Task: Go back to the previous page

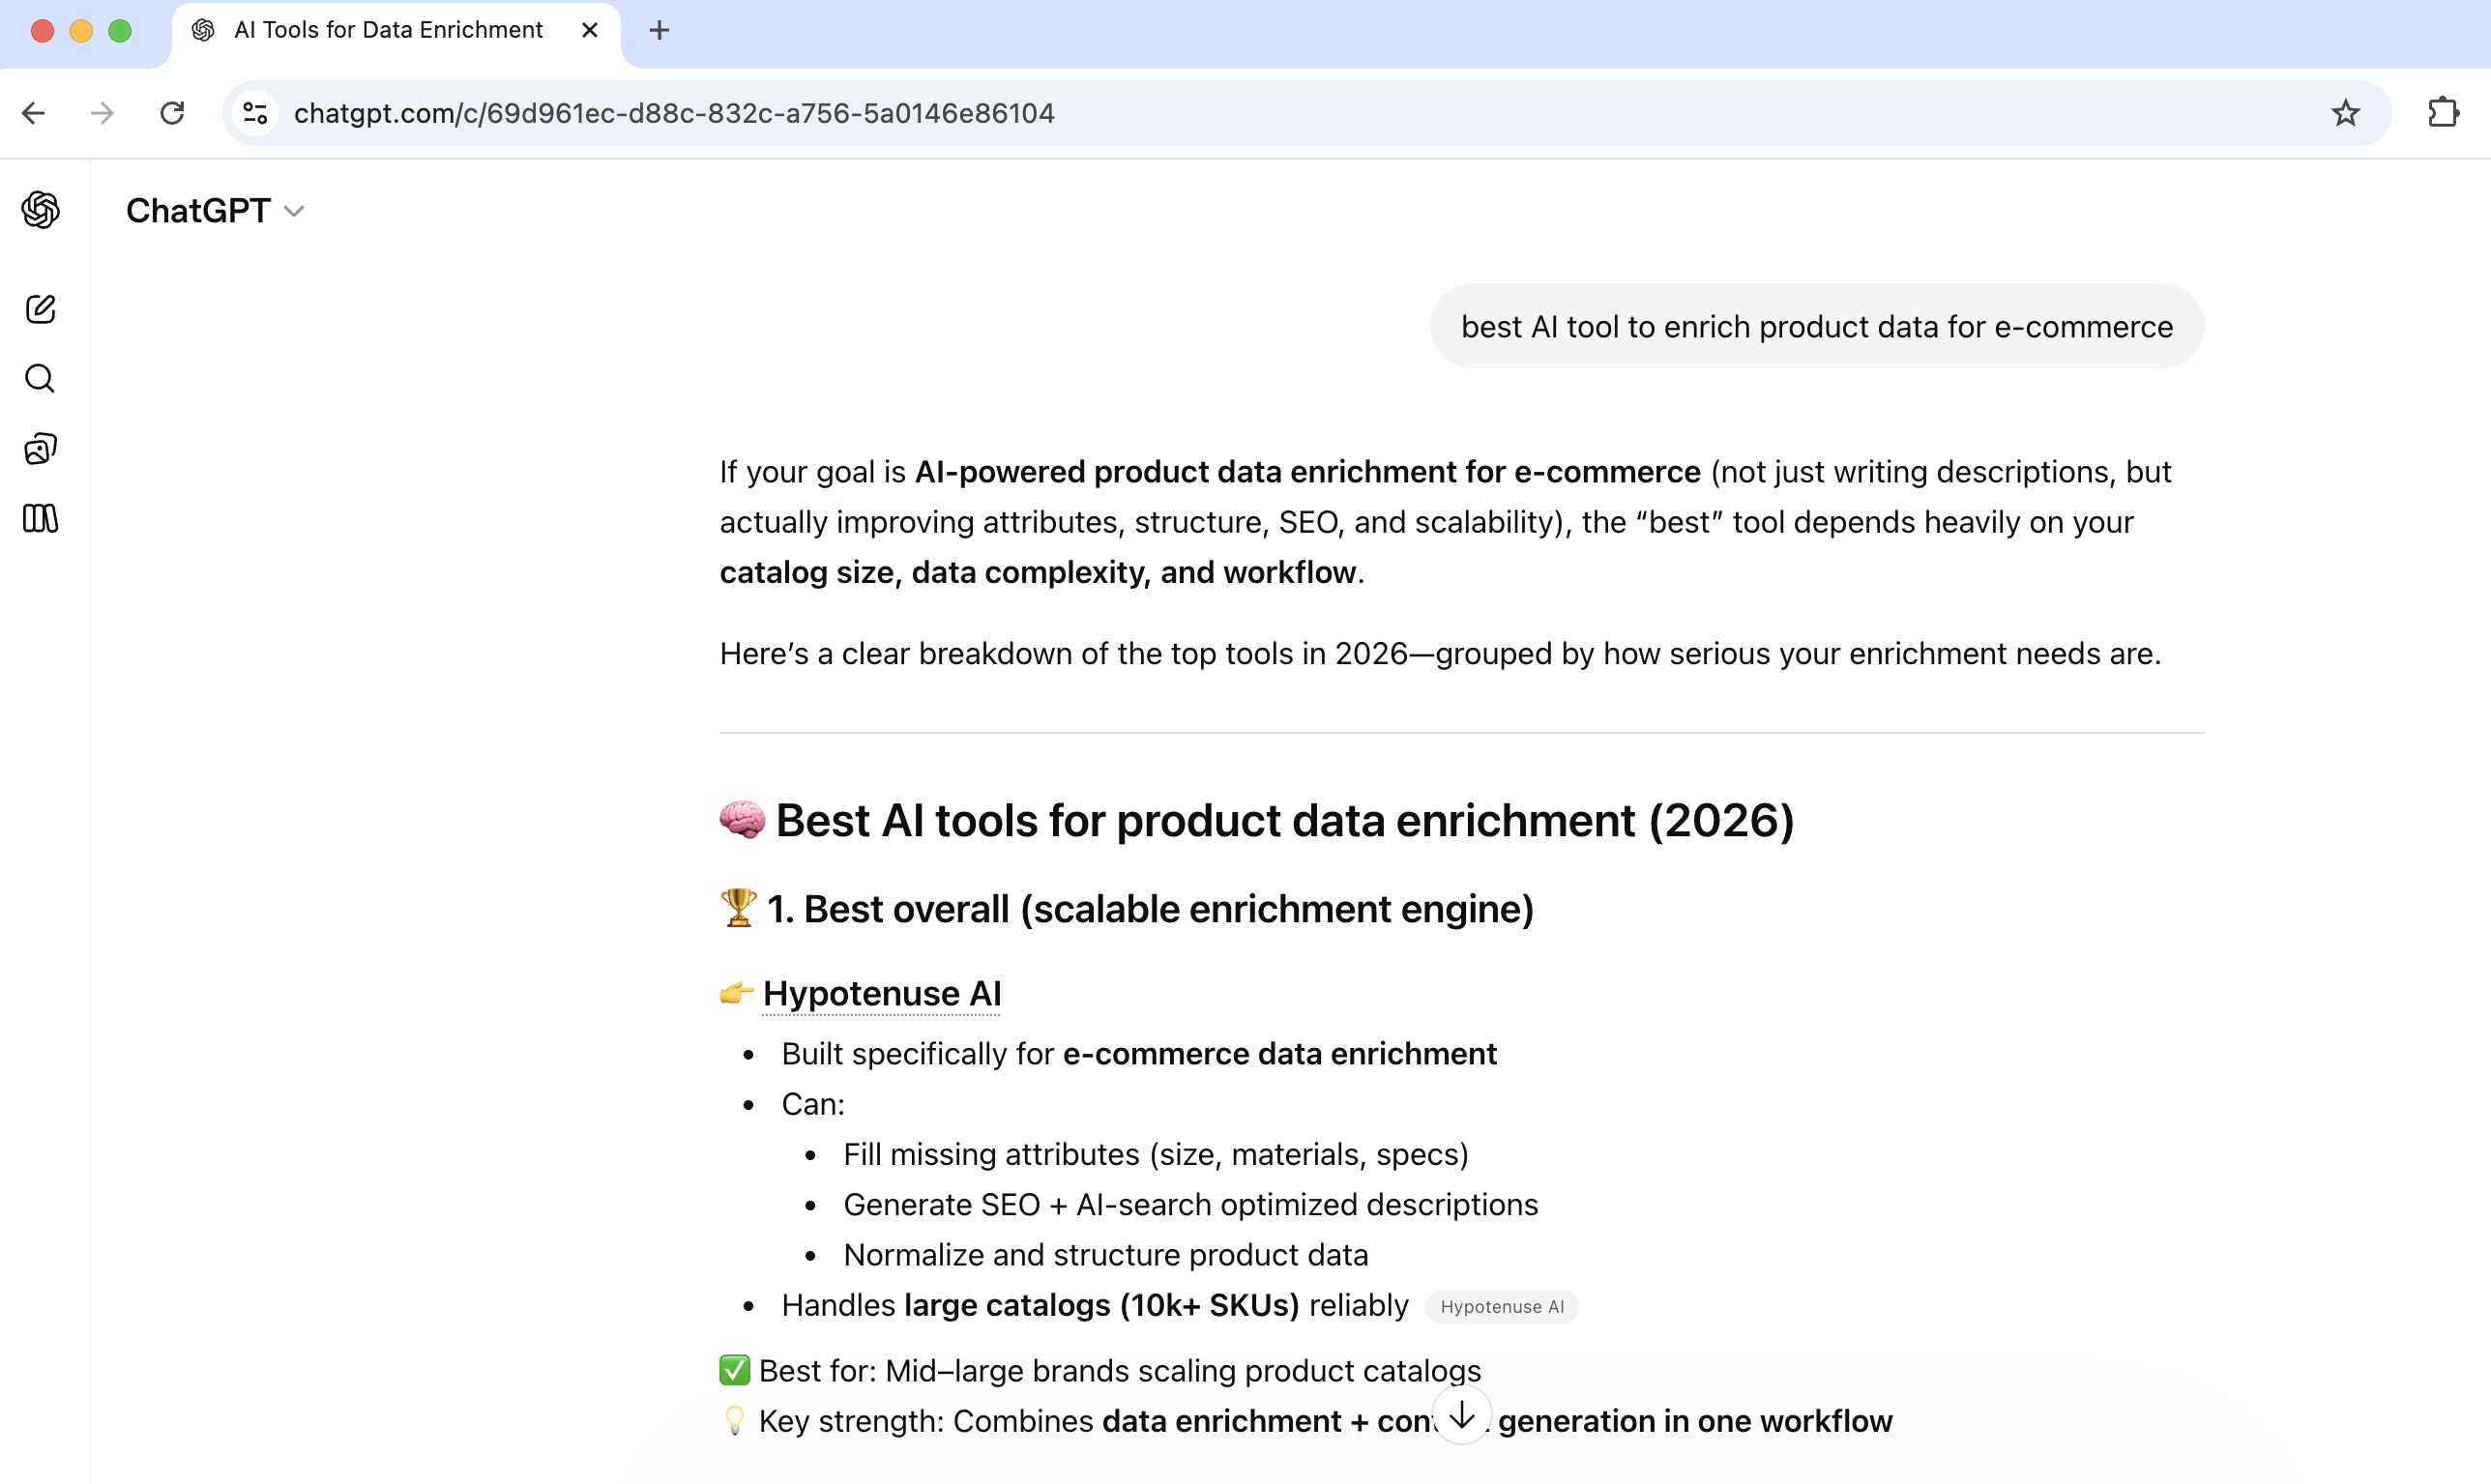Action: tap(34, 113)
